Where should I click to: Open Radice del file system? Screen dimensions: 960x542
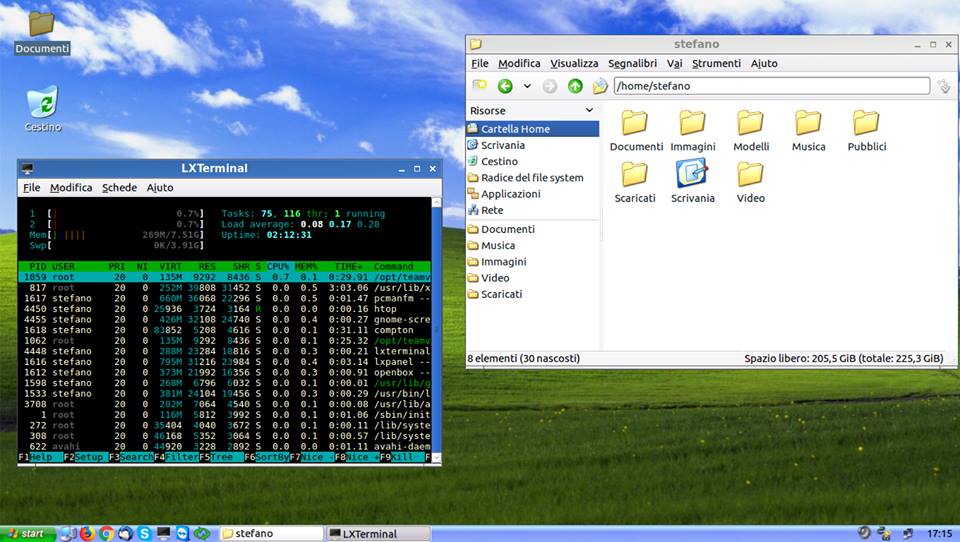525,178
